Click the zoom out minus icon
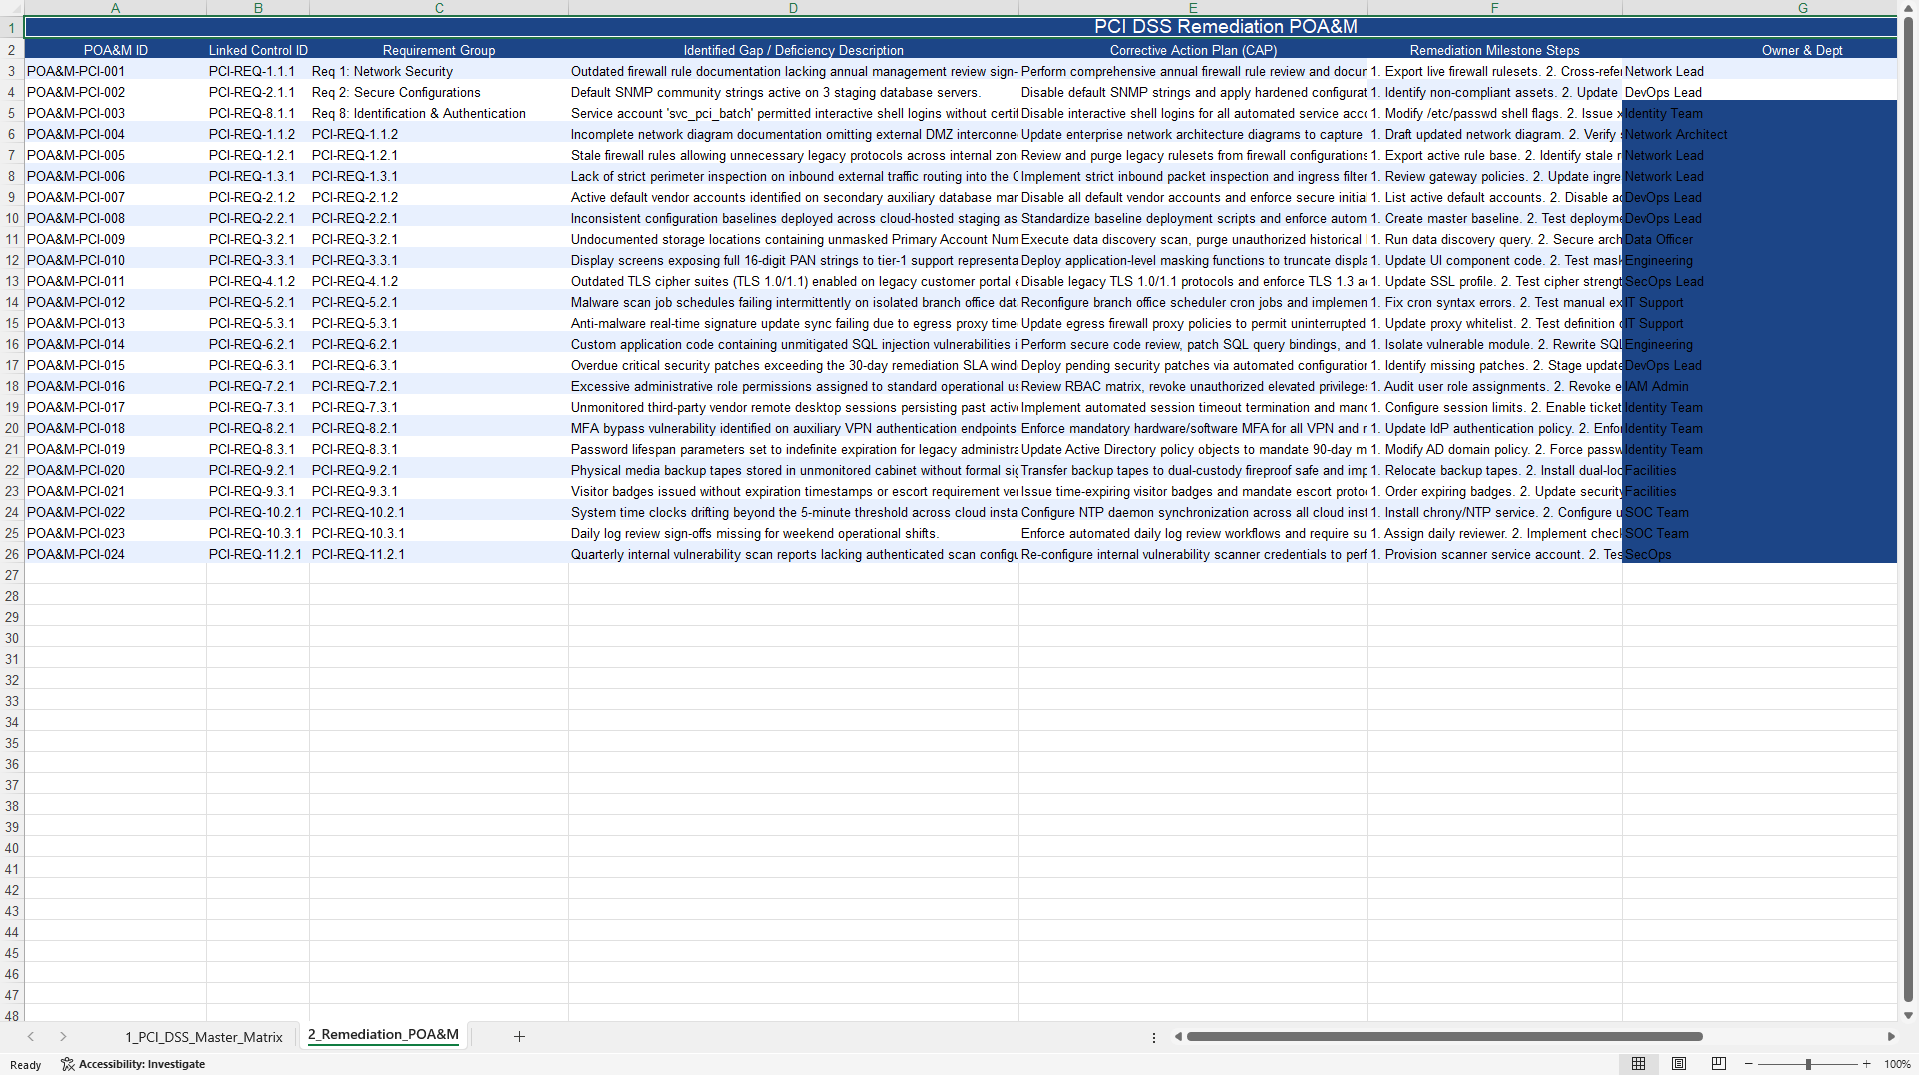The width and height of the screenshot is (1919, 1075). coord(1749,1064)
